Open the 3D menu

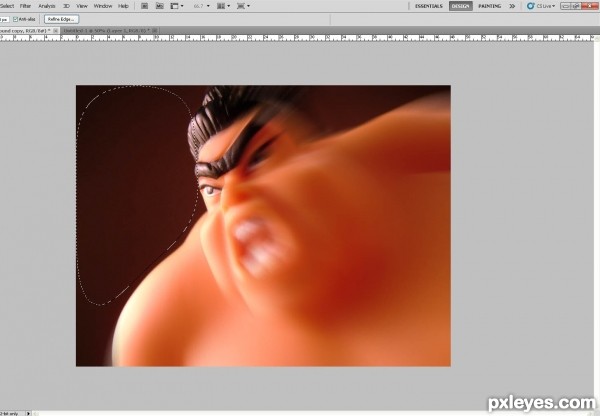[x=66, y=6]
